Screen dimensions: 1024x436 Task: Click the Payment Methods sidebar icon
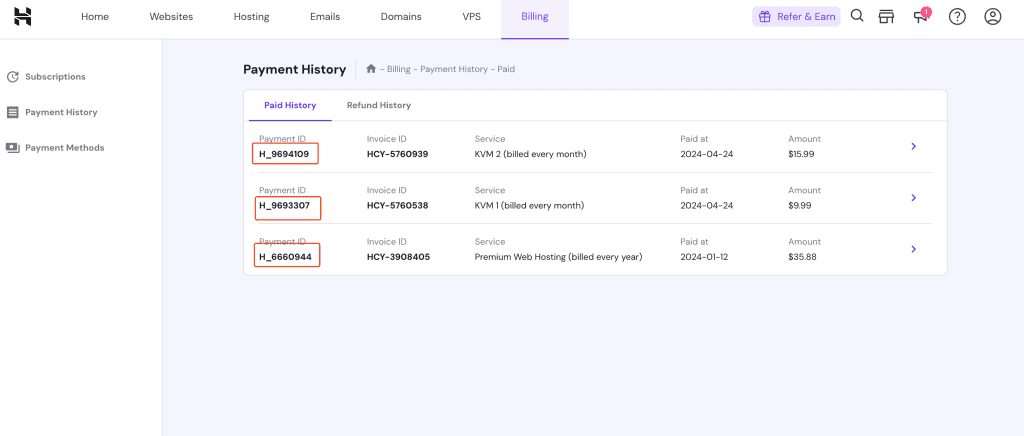[13, 148]
